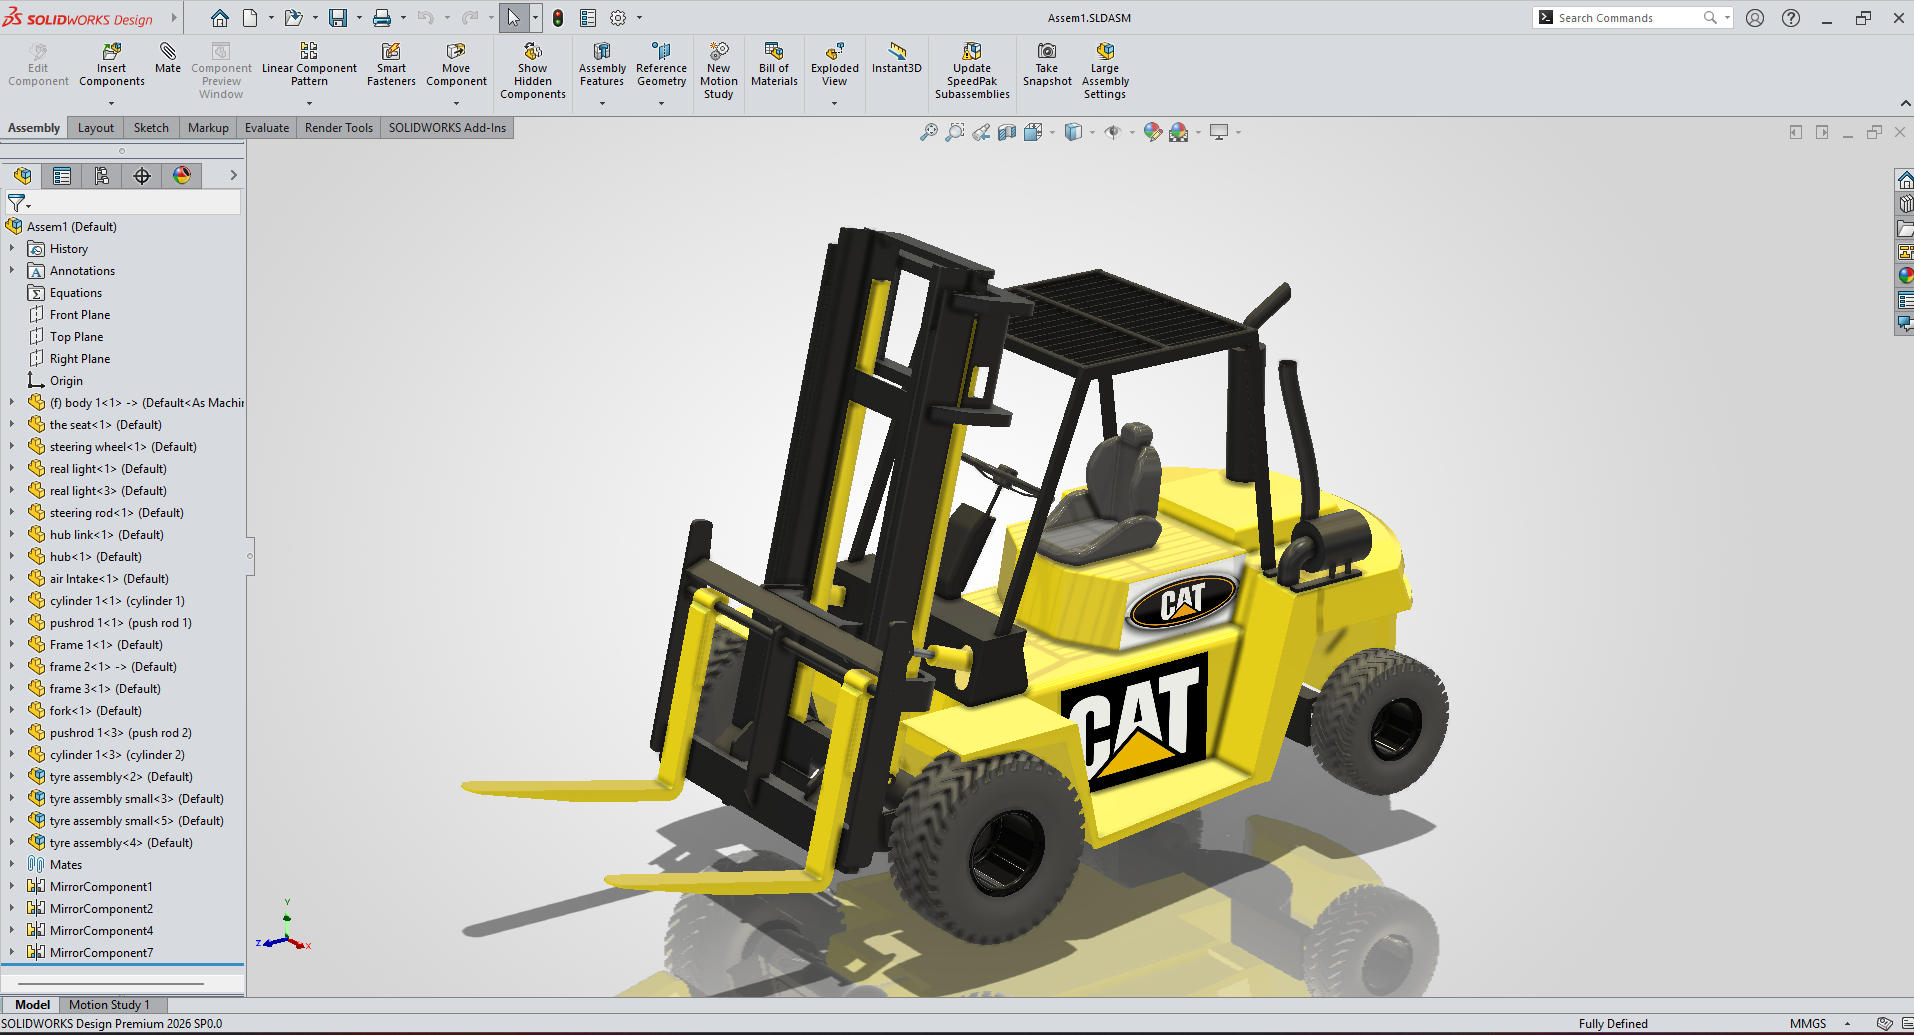
Task: Take a Snapshot of the assembly
Action: pyautogui.click(x=1047, y=65)
